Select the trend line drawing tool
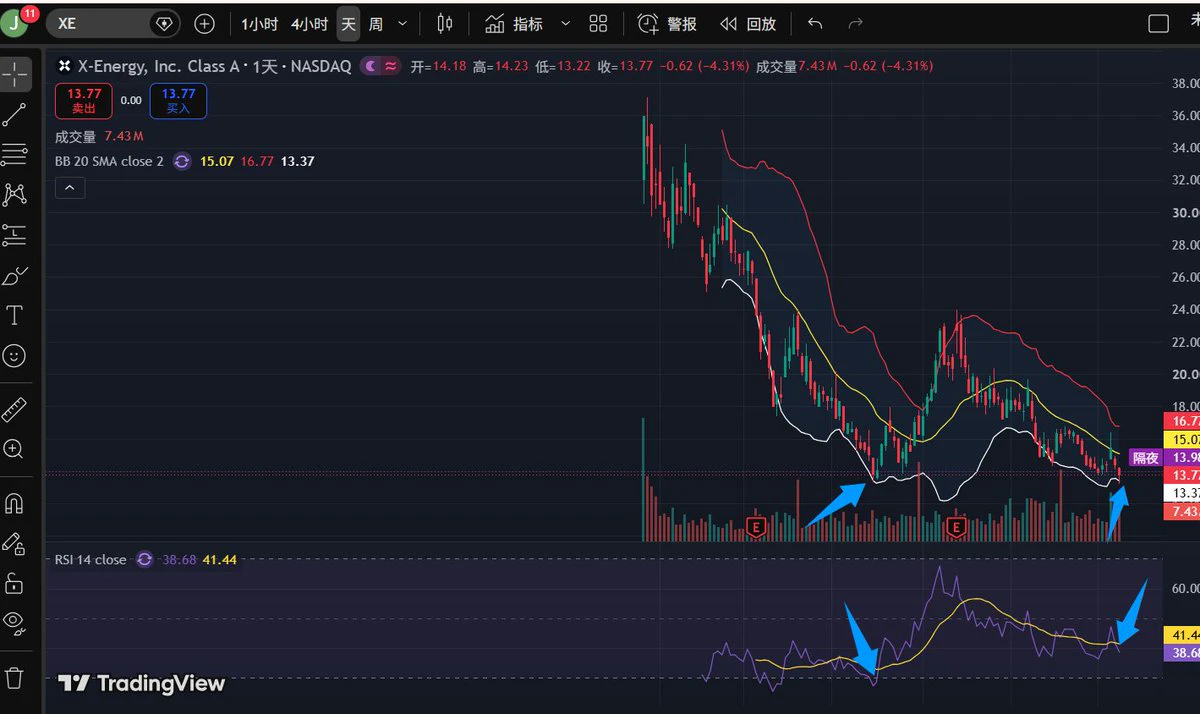This screenshot has height=714, width=1200. coord(15,115)
